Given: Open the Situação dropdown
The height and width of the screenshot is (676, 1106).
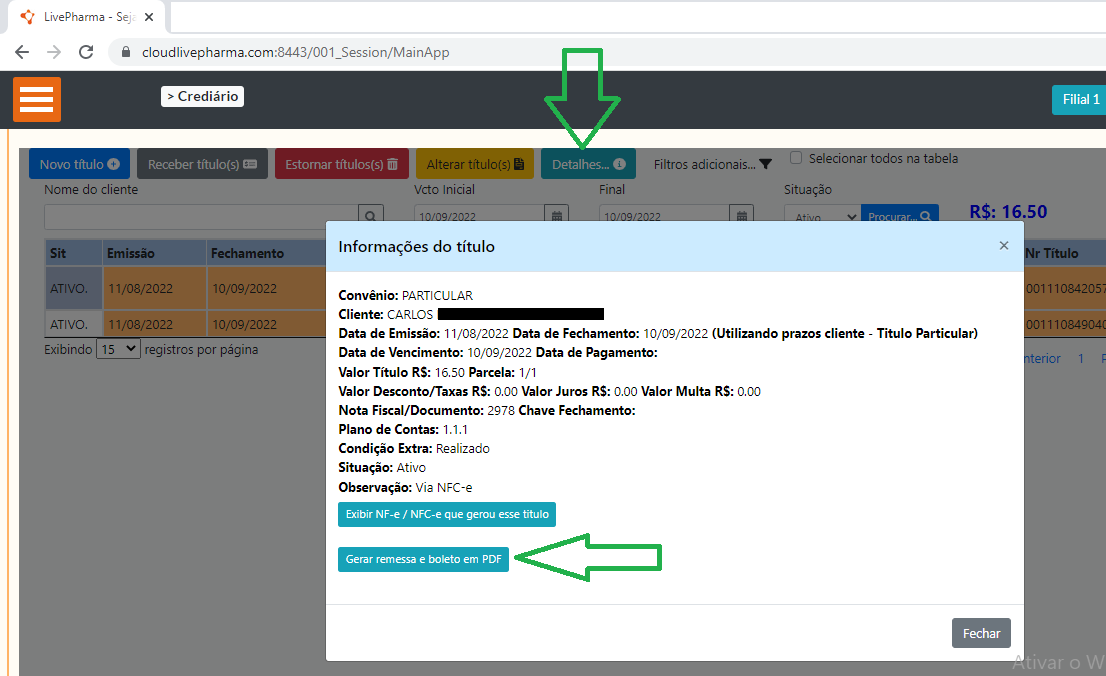Looking at the screenshot, I should pyautogui.click(x=821, y=216).
